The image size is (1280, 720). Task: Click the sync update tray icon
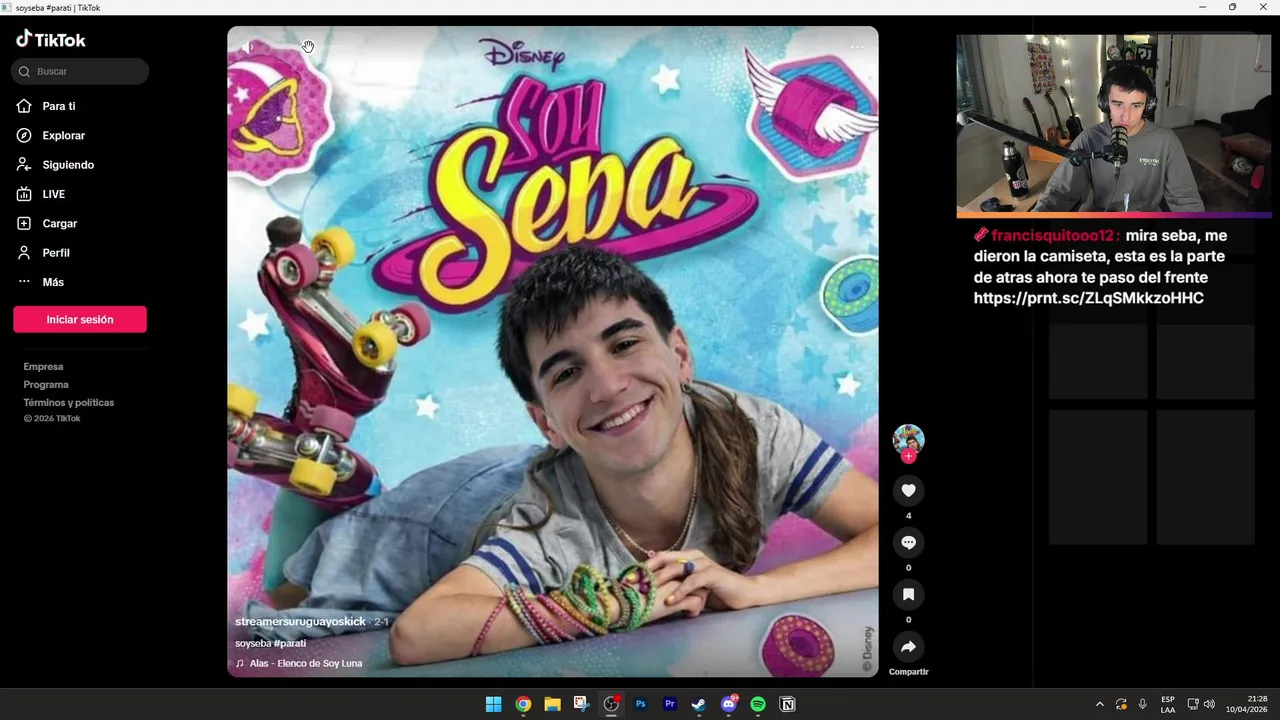1121,704
